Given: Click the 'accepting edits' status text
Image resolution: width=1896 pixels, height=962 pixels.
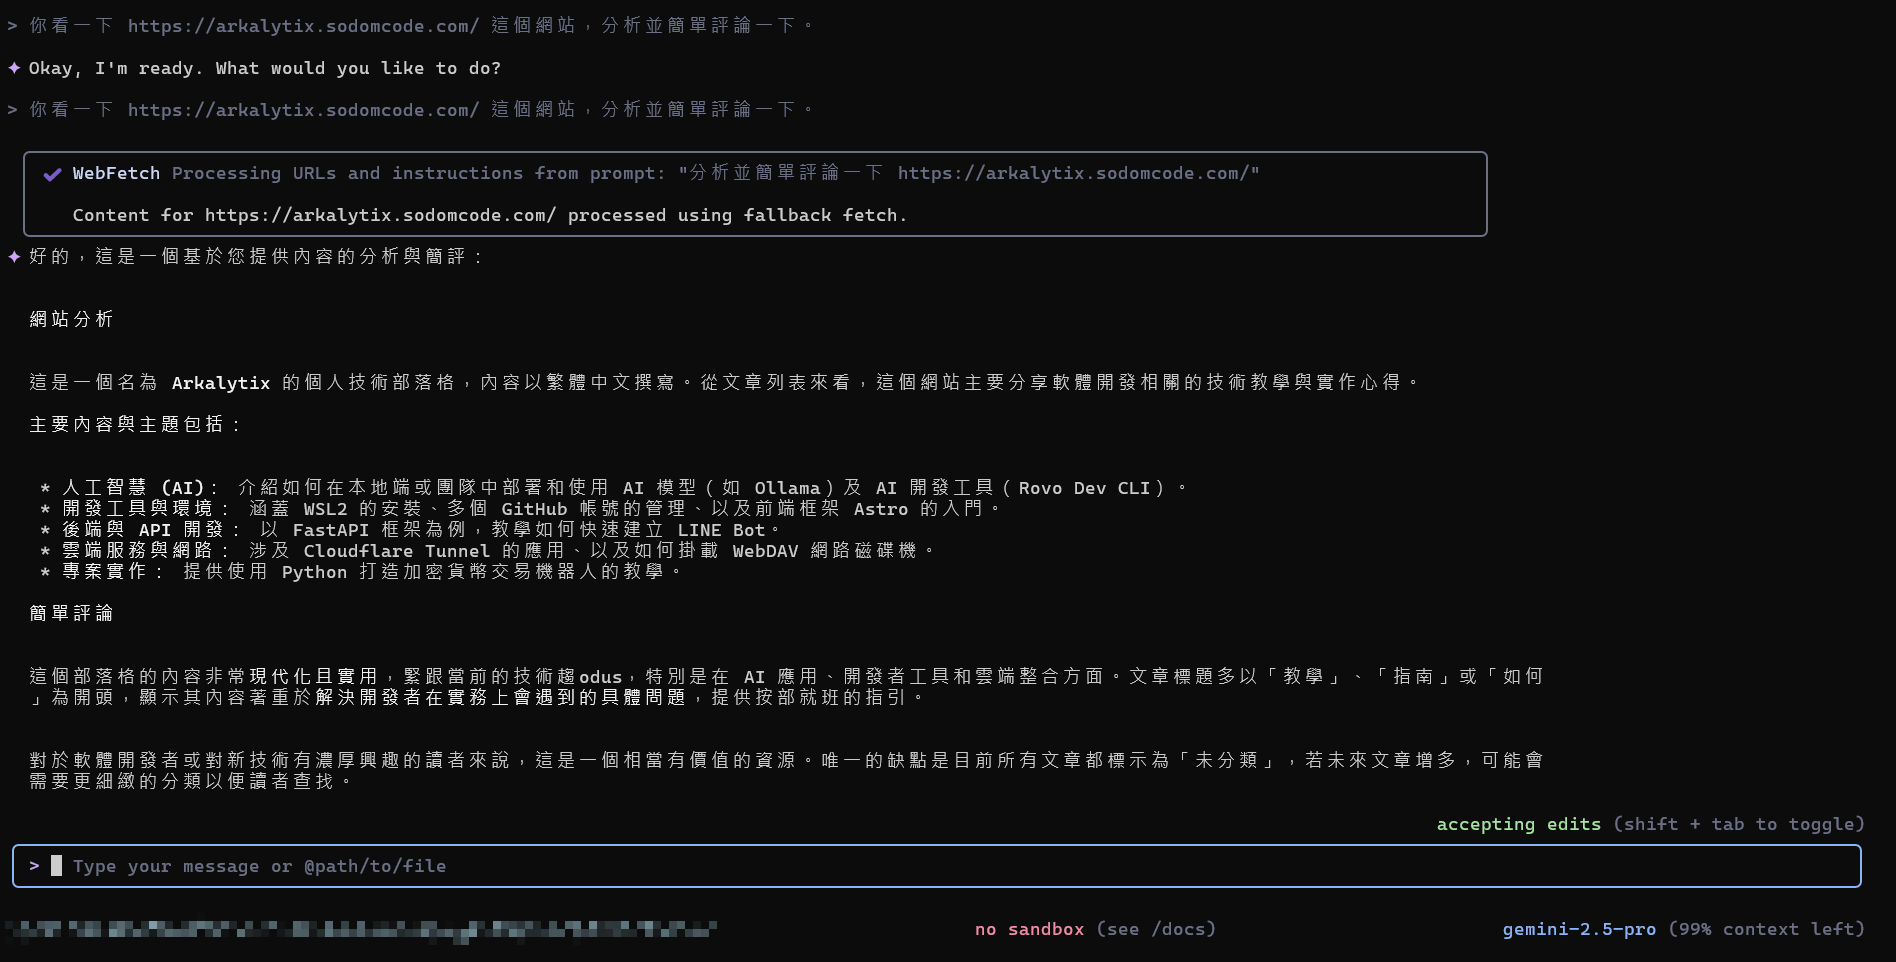Looking at the screenshot, I should [x=1519, y=824].
